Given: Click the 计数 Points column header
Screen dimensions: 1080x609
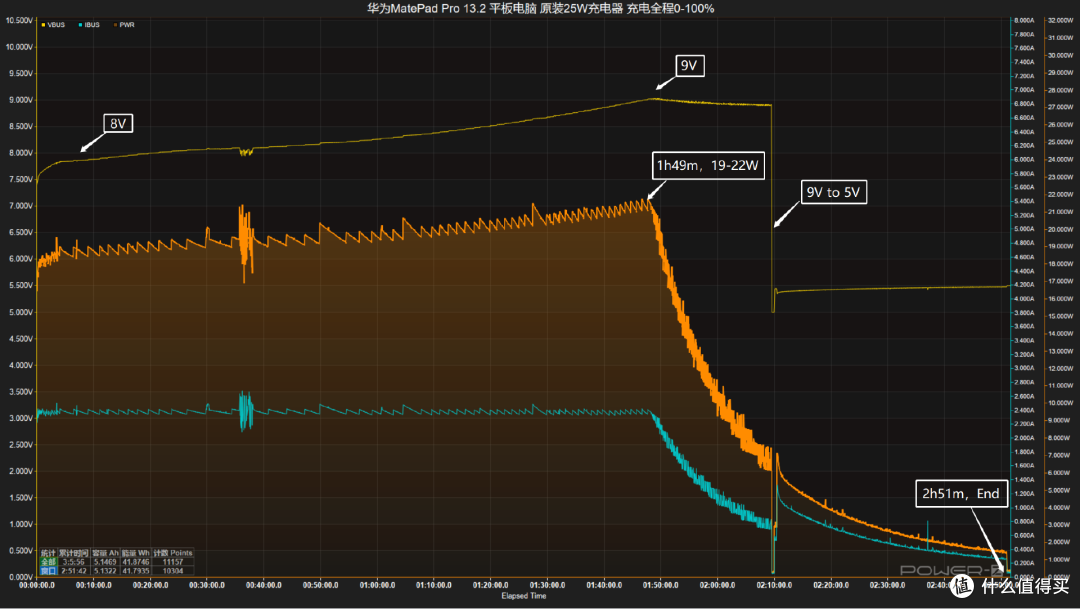Looking at the screenshot, I should click(173, 553).
